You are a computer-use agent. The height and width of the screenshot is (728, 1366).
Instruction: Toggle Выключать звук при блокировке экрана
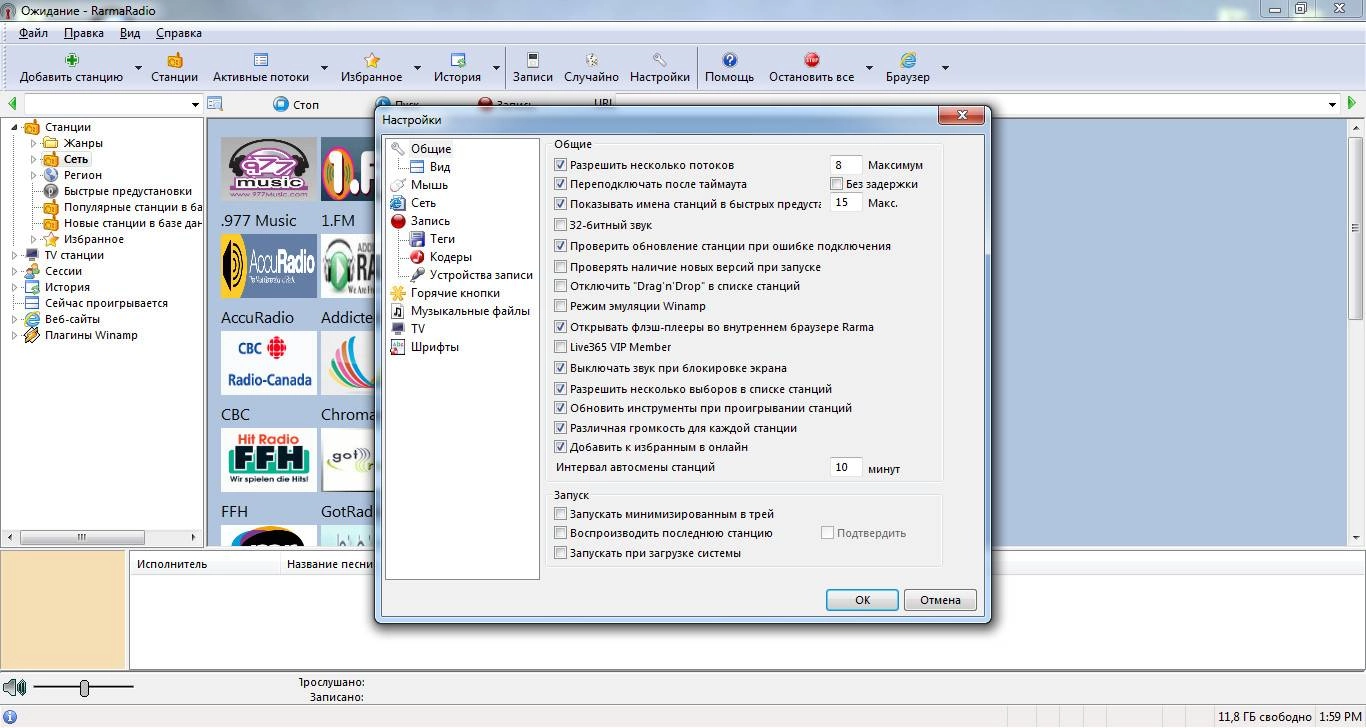pyautogui.click(x=560, y=368)
